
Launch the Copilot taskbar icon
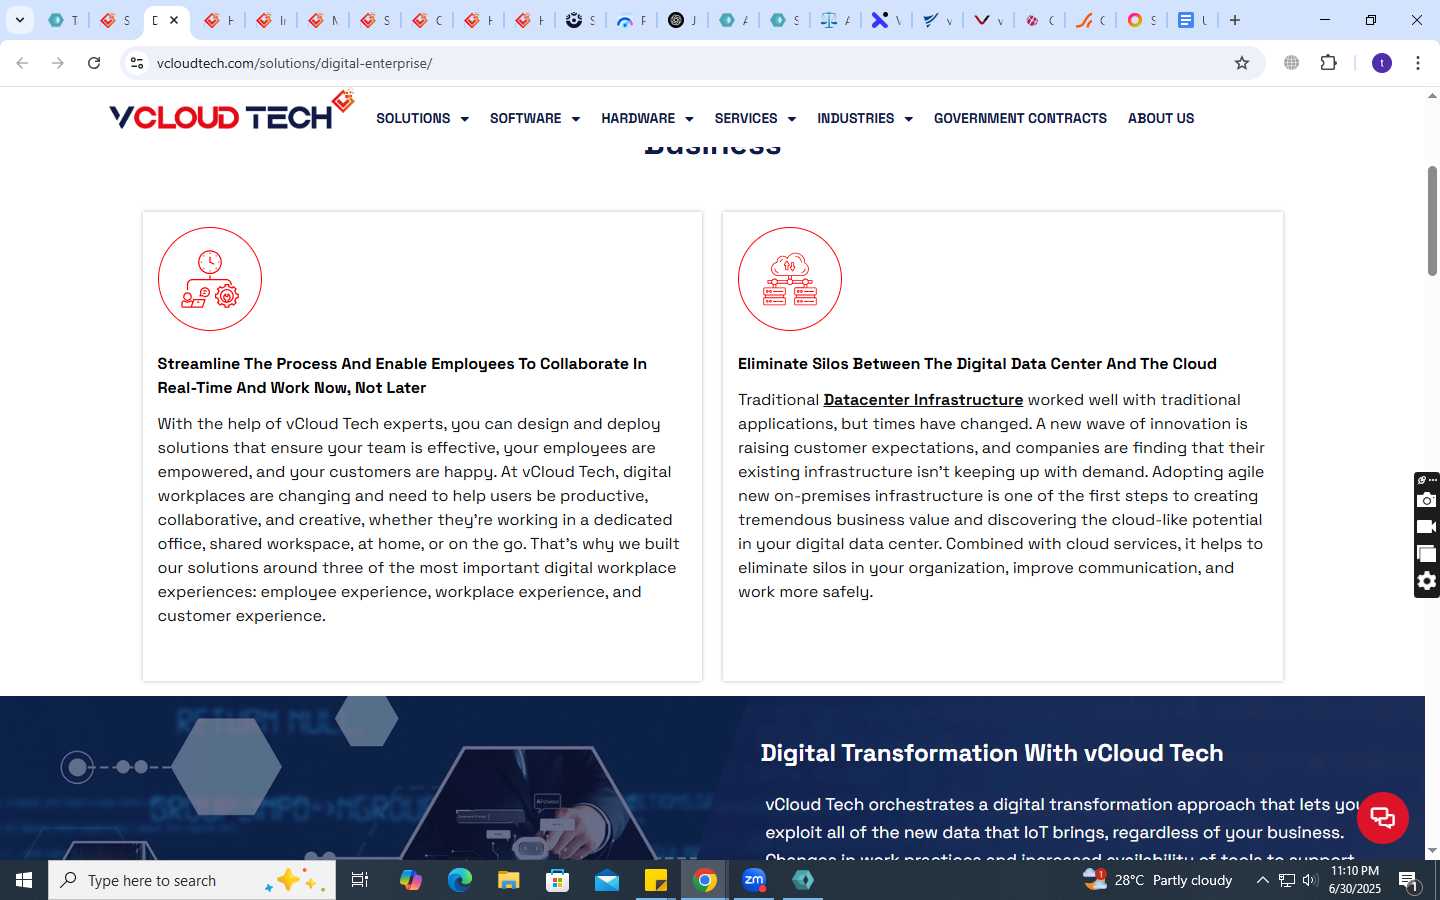[x=411, y=880]
